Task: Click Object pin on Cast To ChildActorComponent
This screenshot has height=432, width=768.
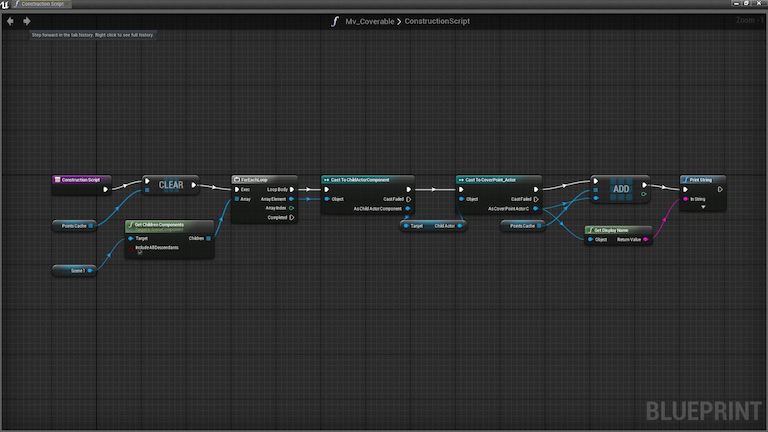Action: (327, 199)
